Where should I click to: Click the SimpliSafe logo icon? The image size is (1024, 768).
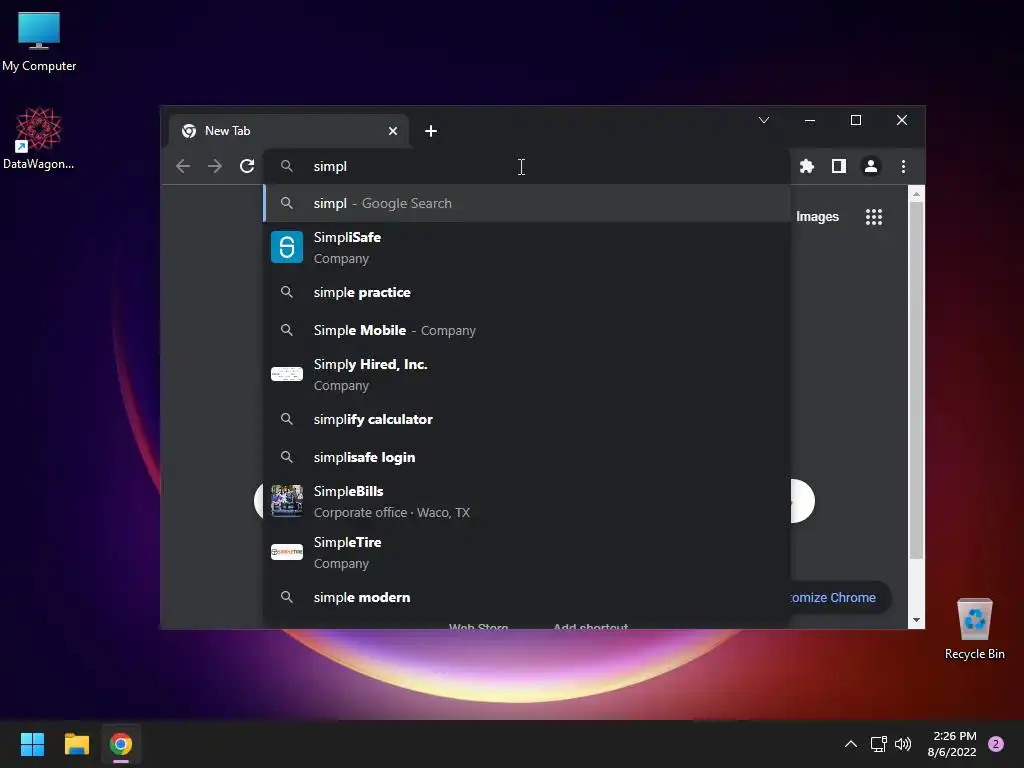(x=287, y=247)
